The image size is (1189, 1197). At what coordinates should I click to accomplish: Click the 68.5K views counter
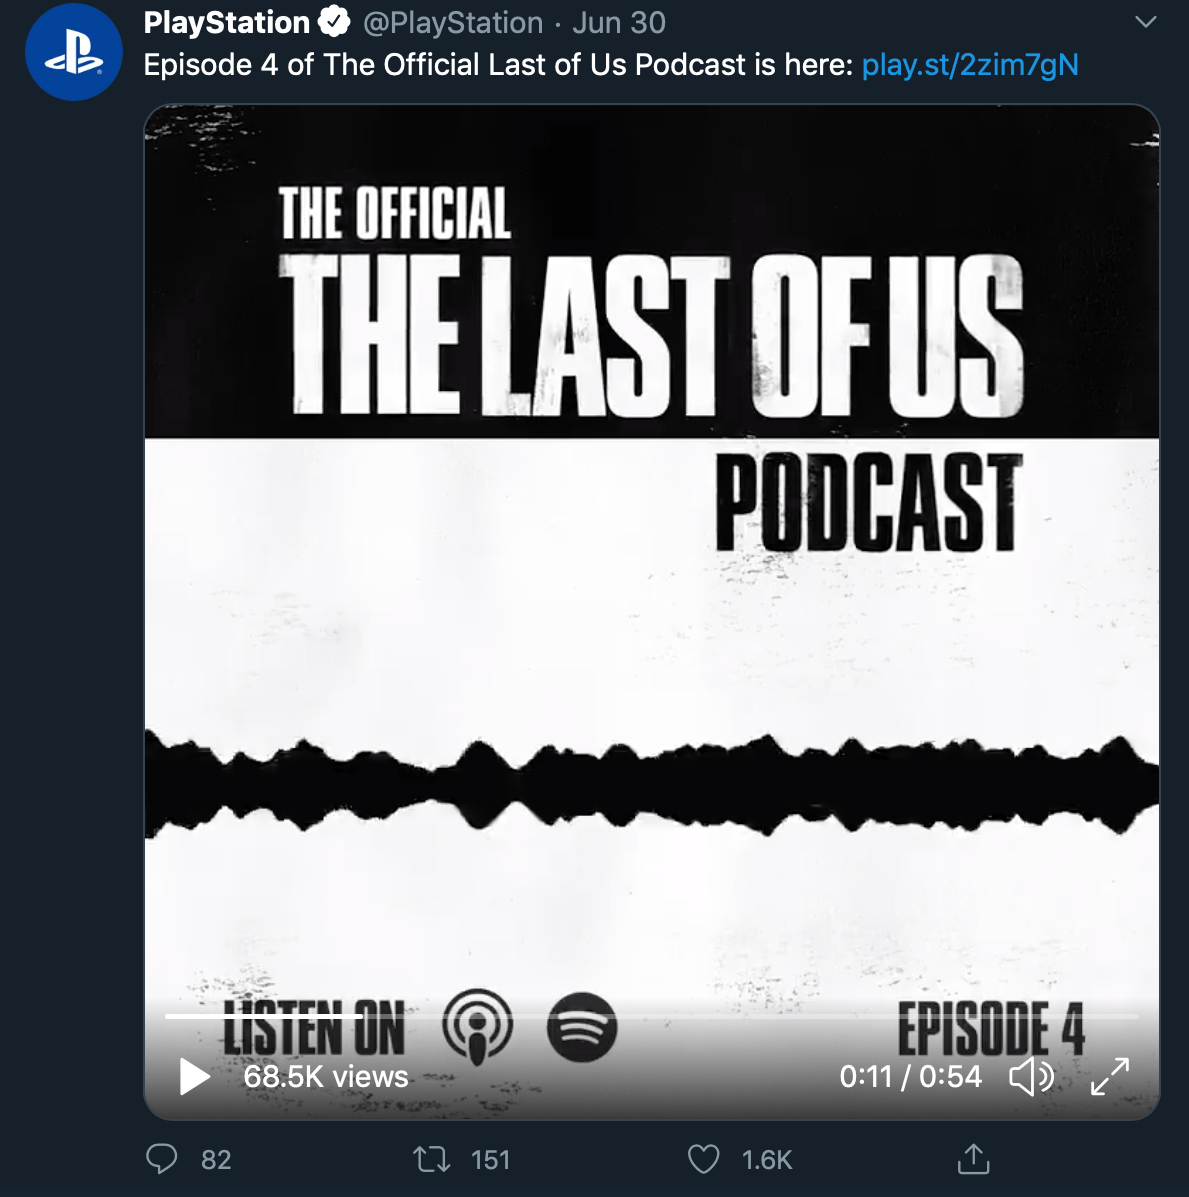[326, 1077]
